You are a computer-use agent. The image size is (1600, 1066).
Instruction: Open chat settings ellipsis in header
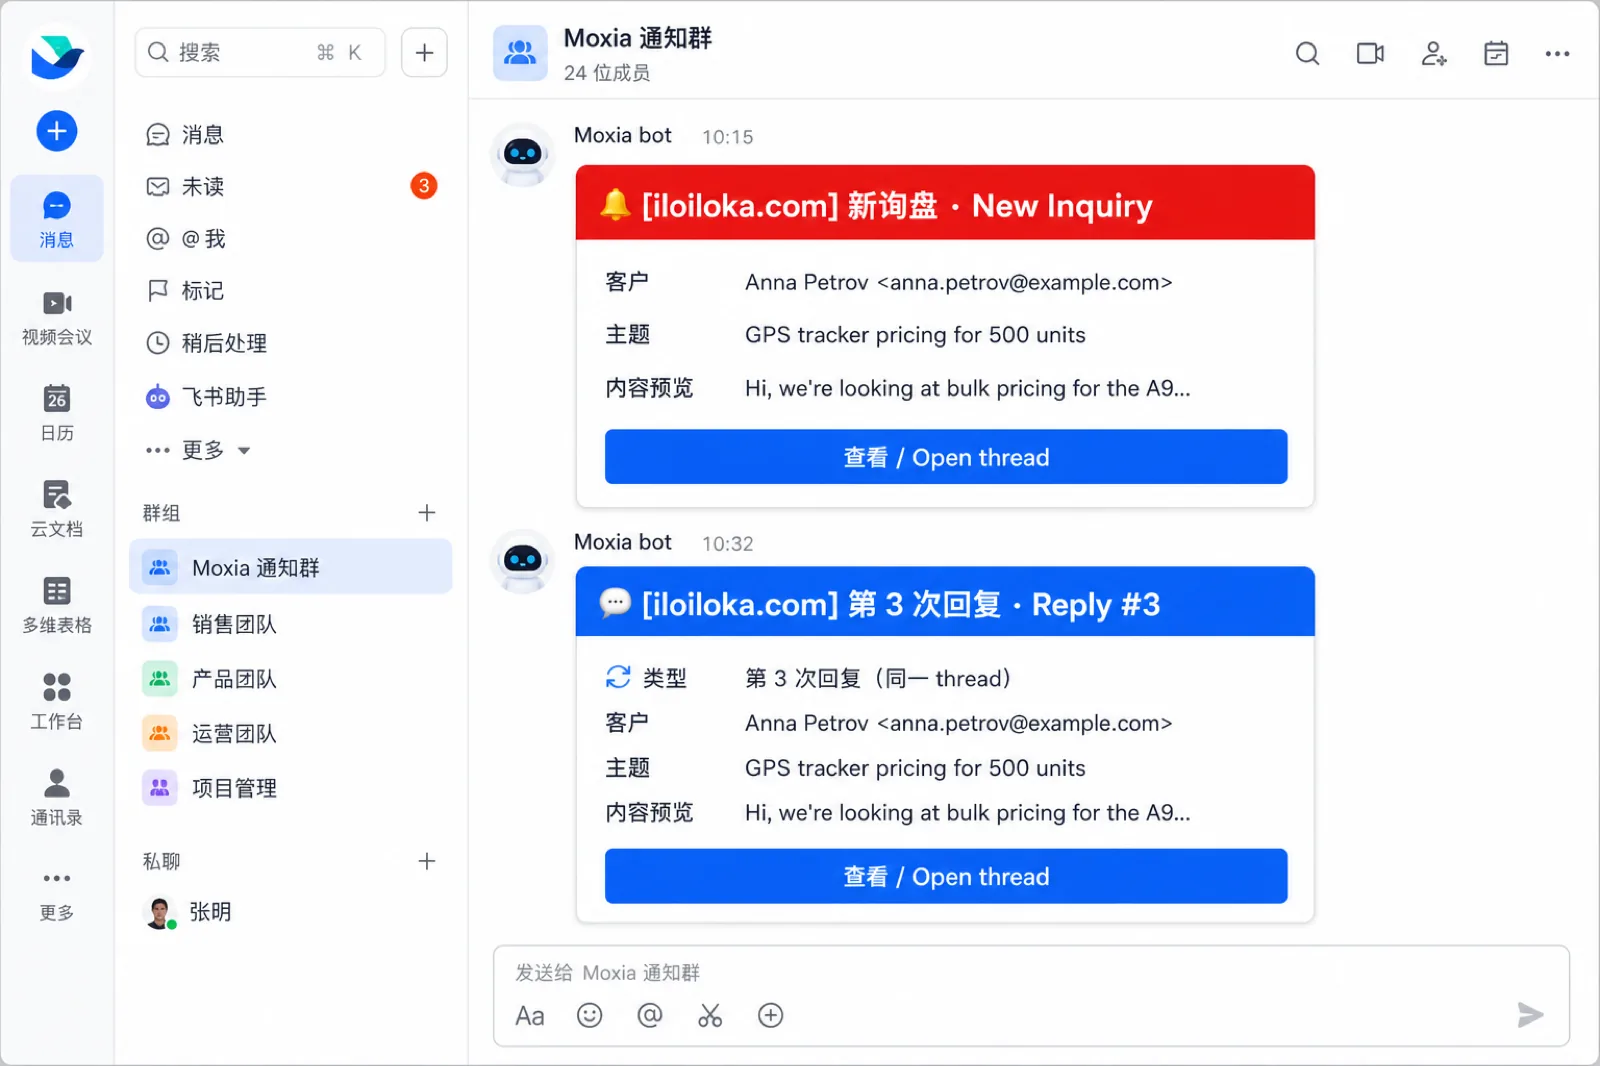(x=1557, y=53)
